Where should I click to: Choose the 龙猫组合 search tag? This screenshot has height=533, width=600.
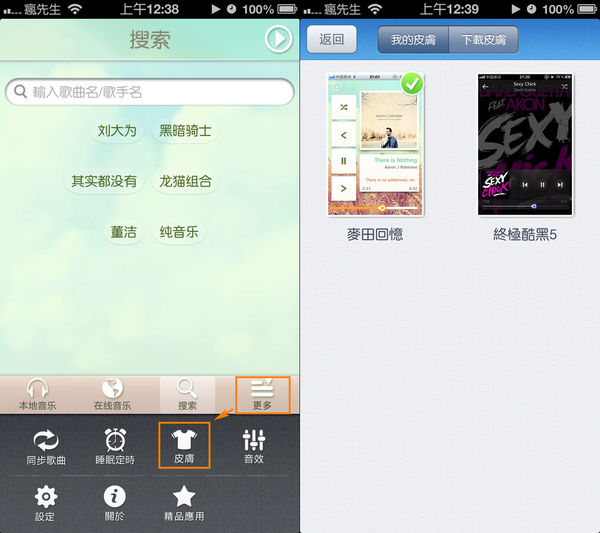(185, 182)
